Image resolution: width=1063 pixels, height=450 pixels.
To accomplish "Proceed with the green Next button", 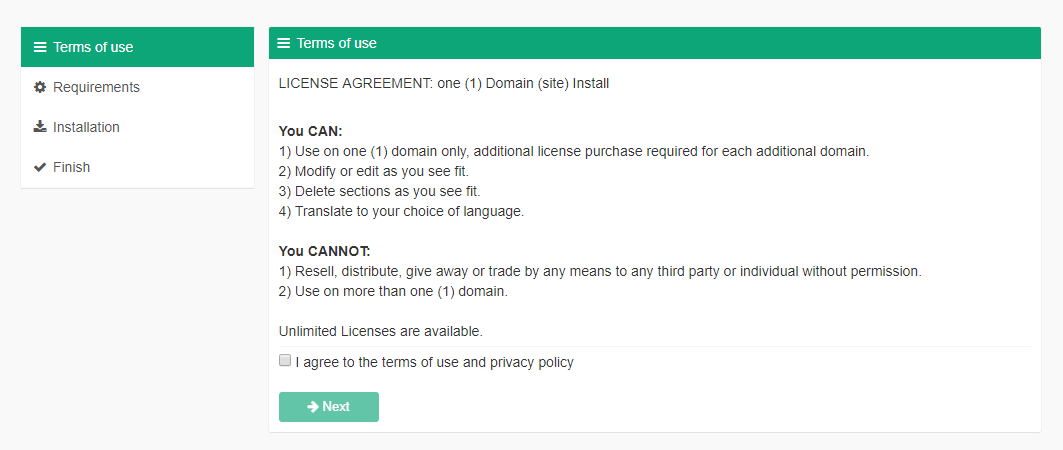I will 329,407.
